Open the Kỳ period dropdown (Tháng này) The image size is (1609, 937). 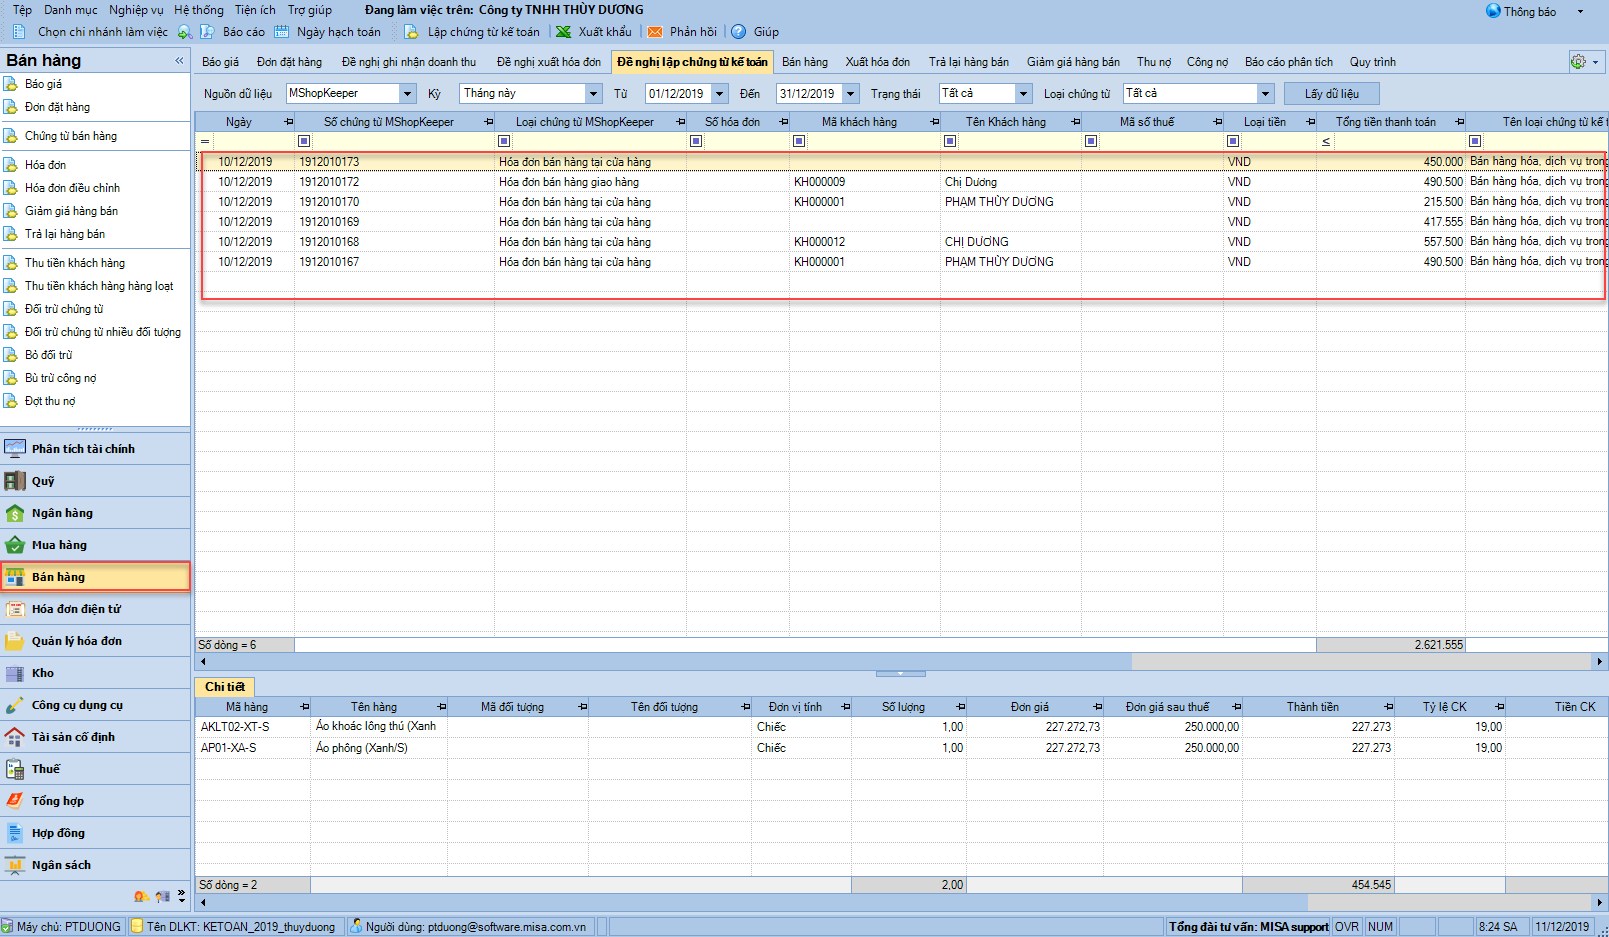coord(593,94)
